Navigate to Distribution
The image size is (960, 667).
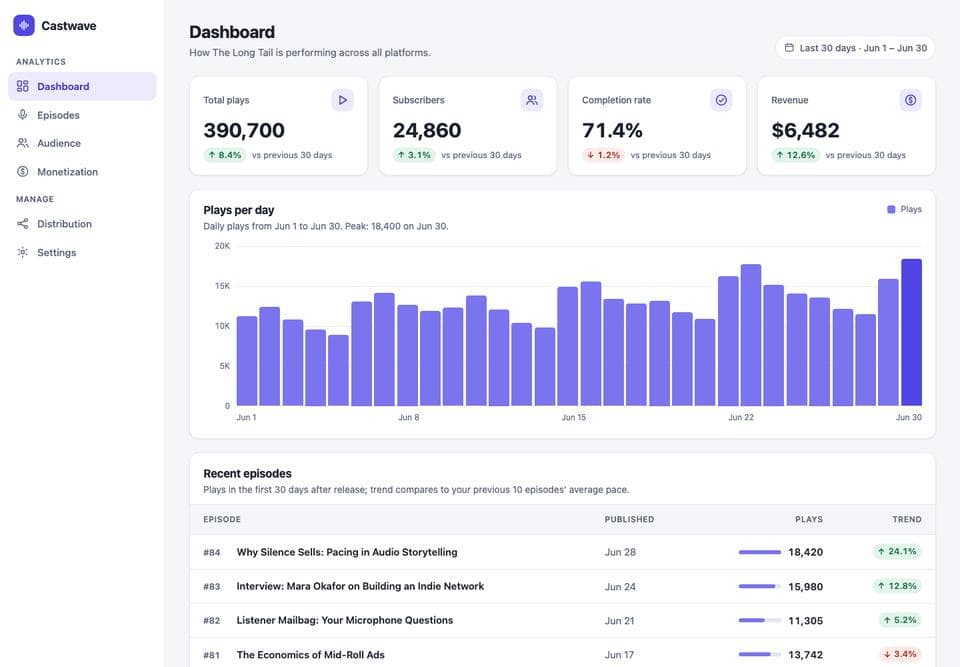click(x=82, y=224)
